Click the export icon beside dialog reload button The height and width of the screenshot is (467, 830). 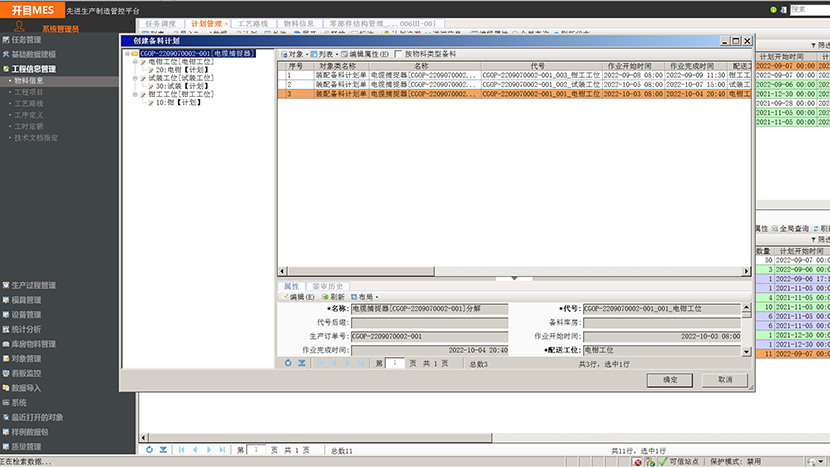point(301,363)
